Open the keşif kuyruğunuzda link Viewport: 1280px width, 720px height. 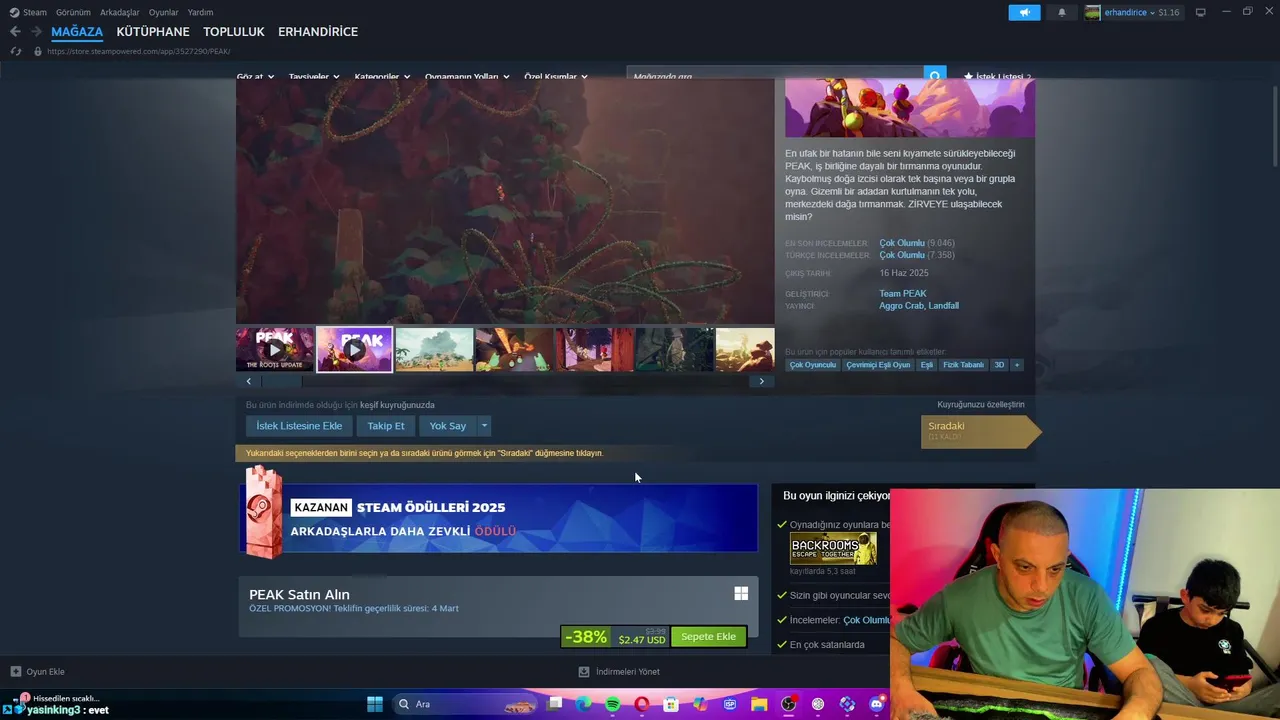click(397, 405)
